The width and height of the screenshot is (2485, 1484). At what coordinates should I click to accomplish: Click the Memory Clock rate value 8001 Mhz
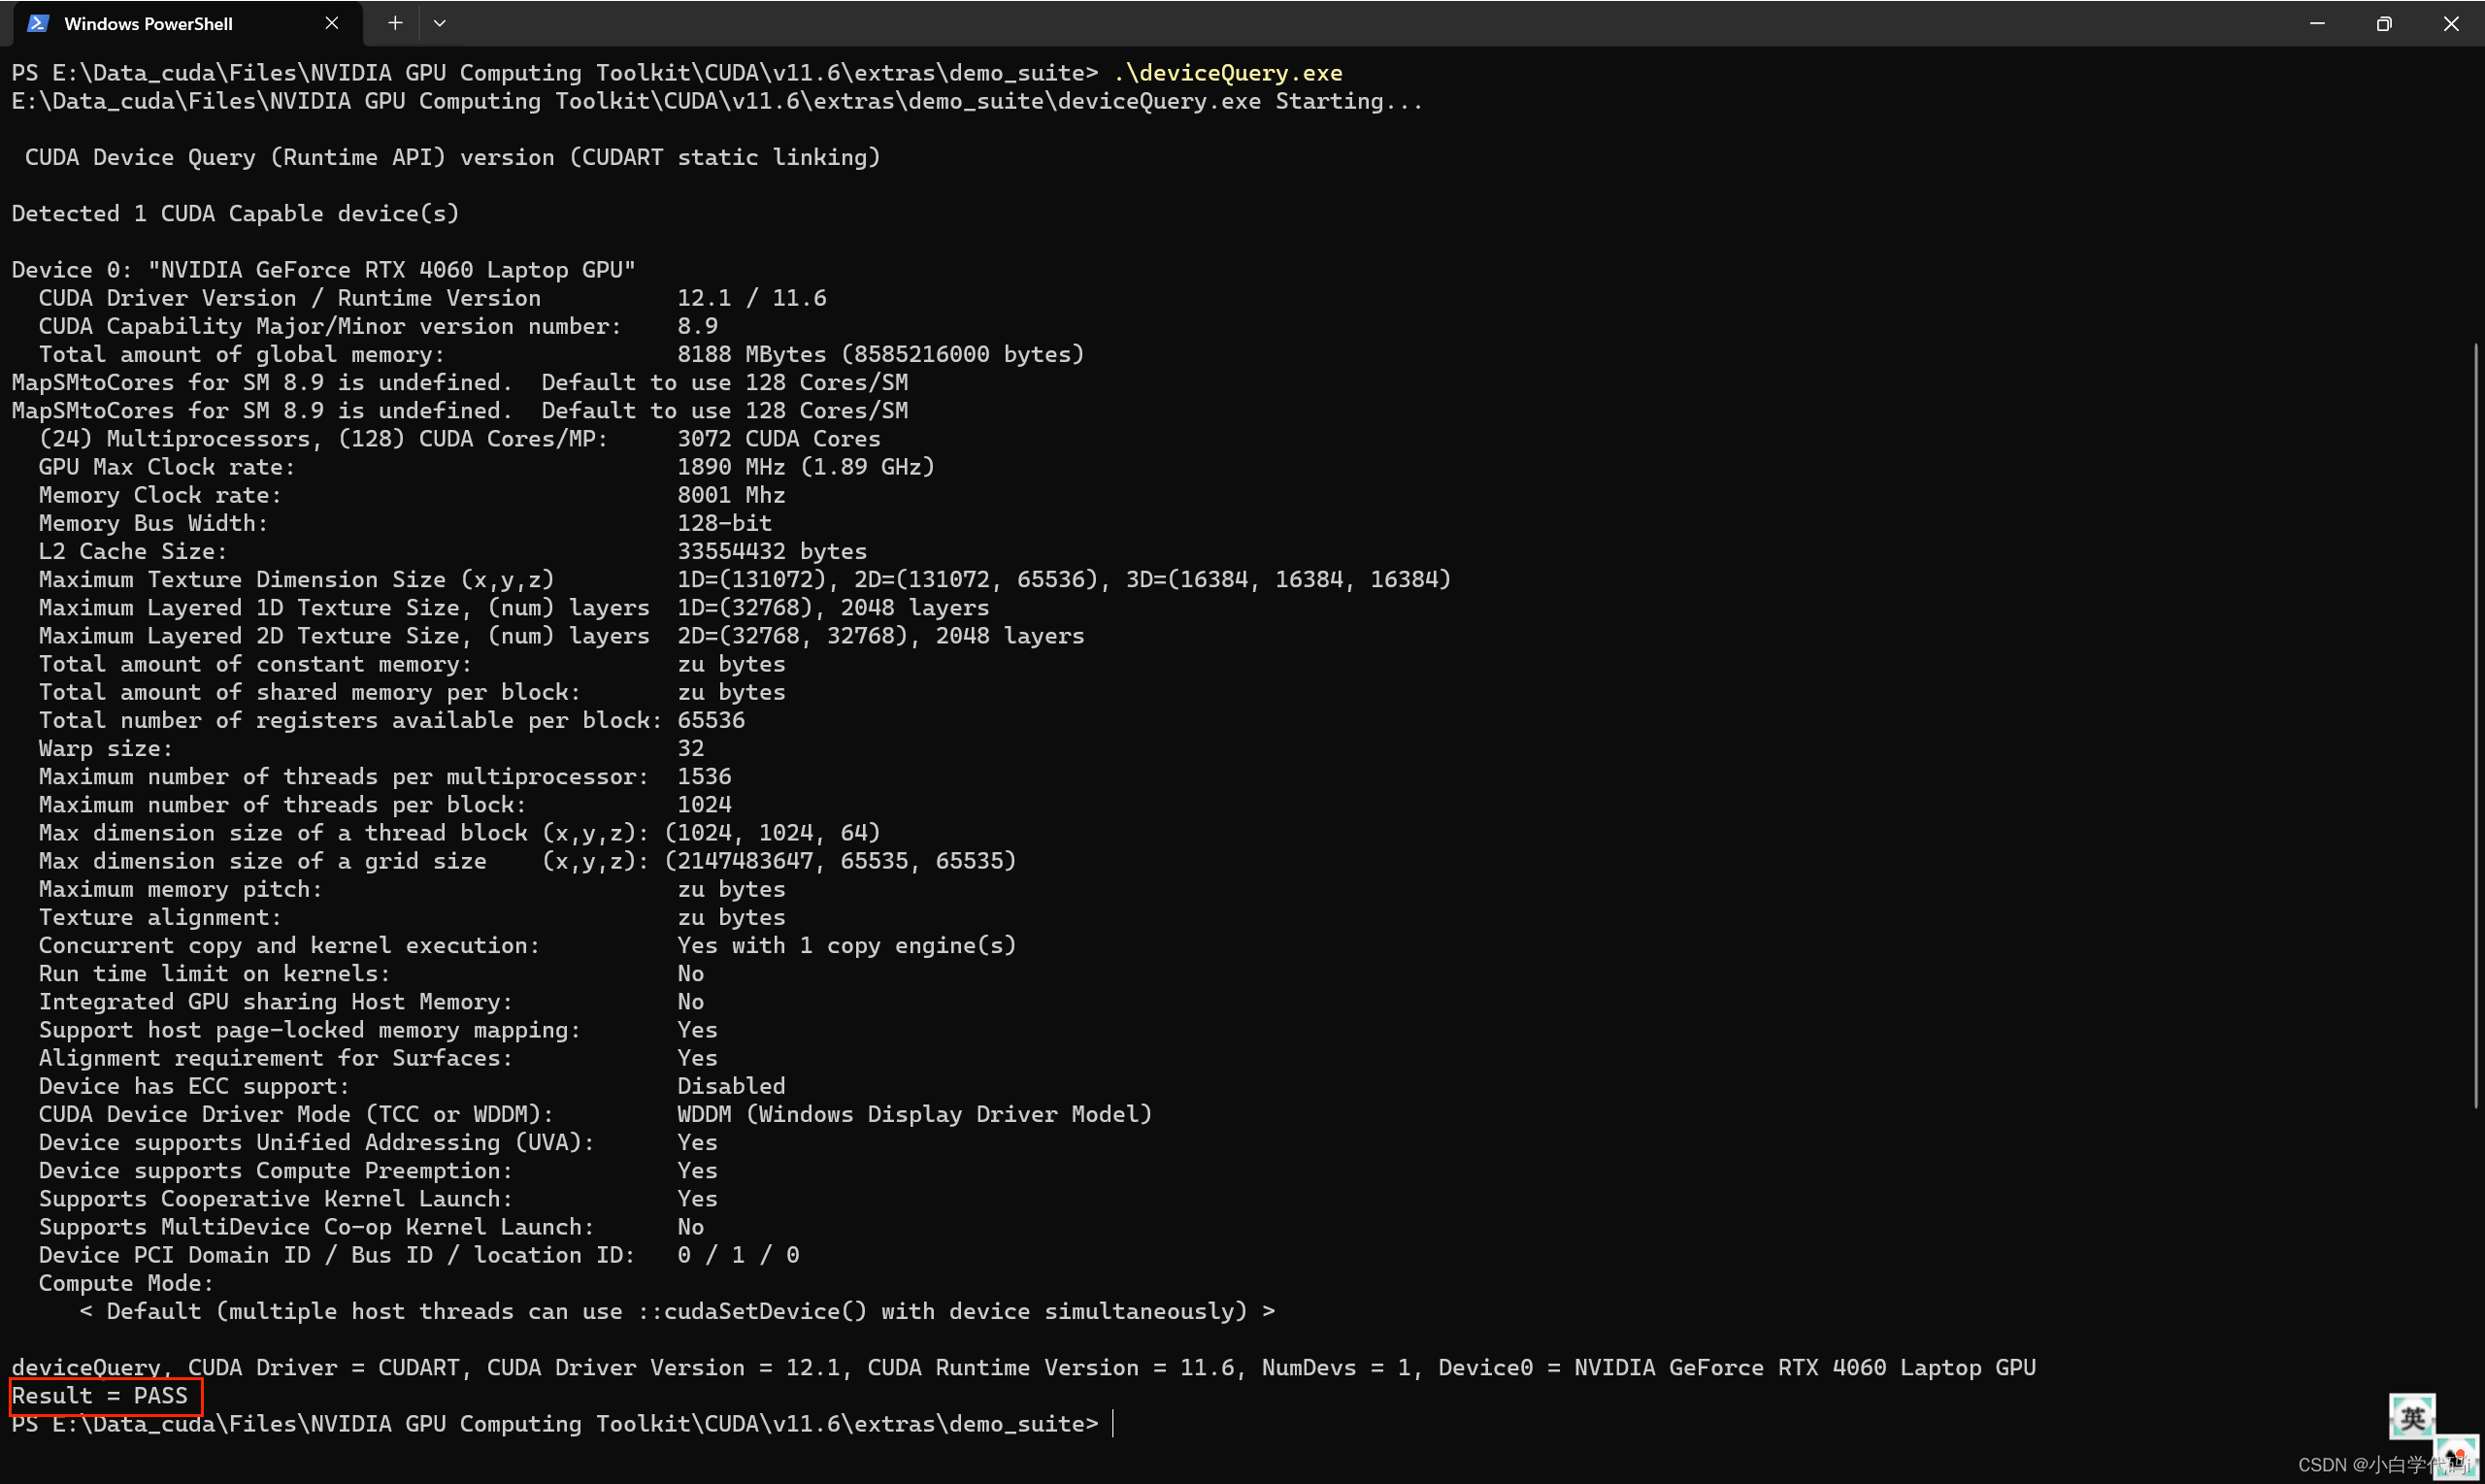(731, 495)
